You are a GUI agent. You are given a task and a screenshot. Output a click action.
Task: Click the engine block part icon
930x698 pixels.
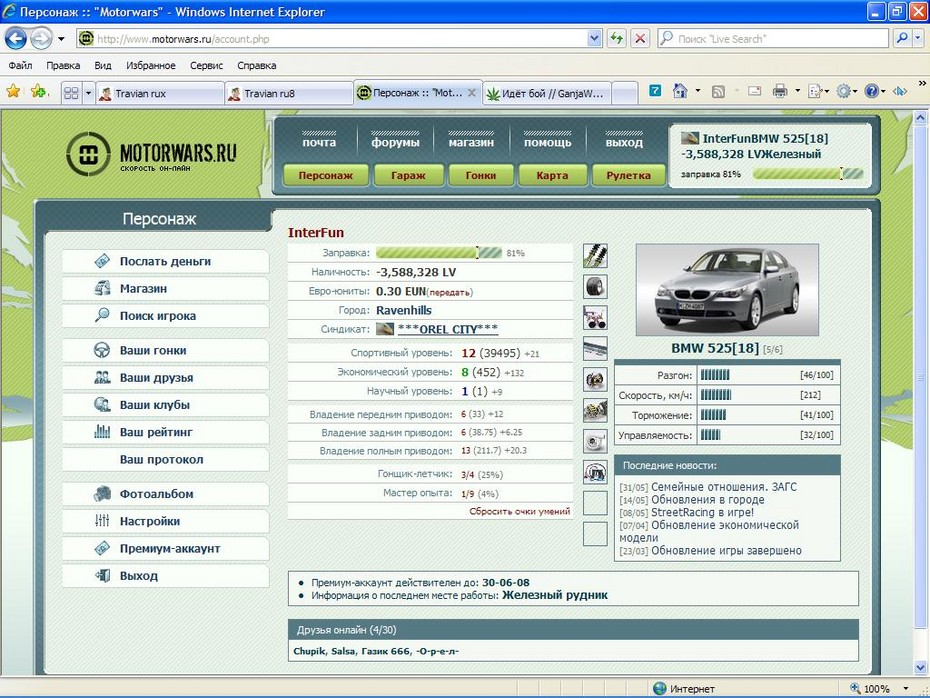595,410
